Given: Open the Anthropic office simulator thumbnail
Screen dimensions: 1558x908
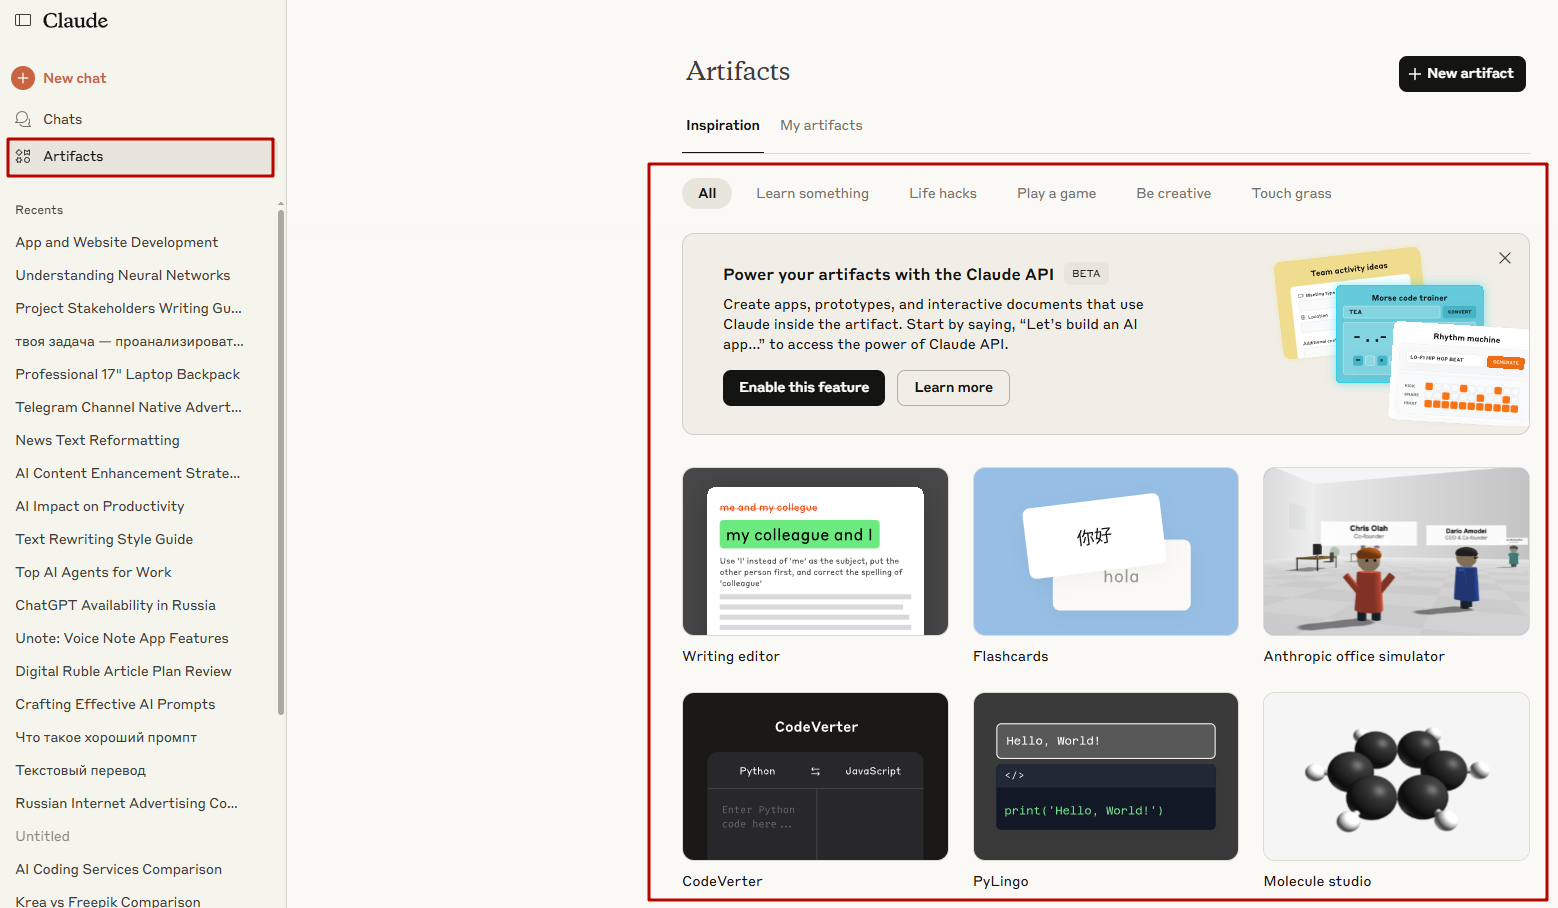Looking at the screenshot, I should (1396, 551).
